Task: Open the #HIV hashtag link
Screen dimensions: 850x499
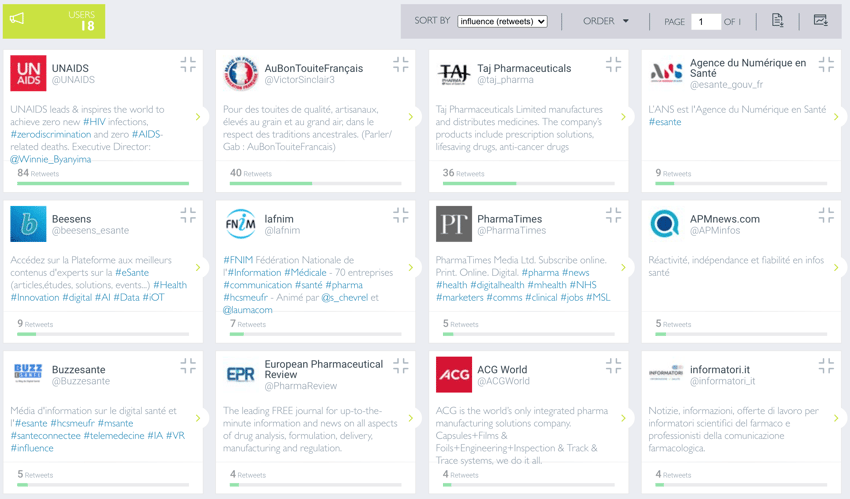Action: pyautogui.click(x=94, y=122)
